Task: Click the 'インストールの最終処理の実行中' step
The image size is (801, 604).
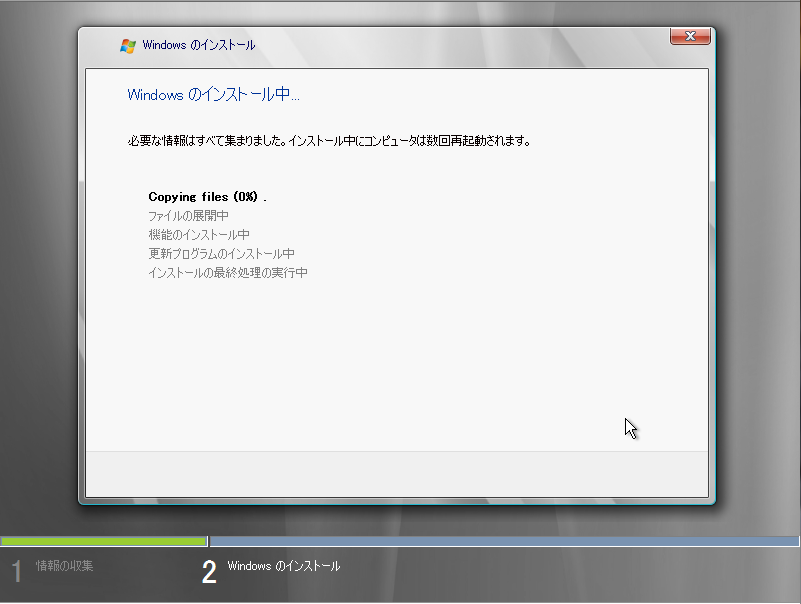Action: pyautogui.click(x=228, y=272)
